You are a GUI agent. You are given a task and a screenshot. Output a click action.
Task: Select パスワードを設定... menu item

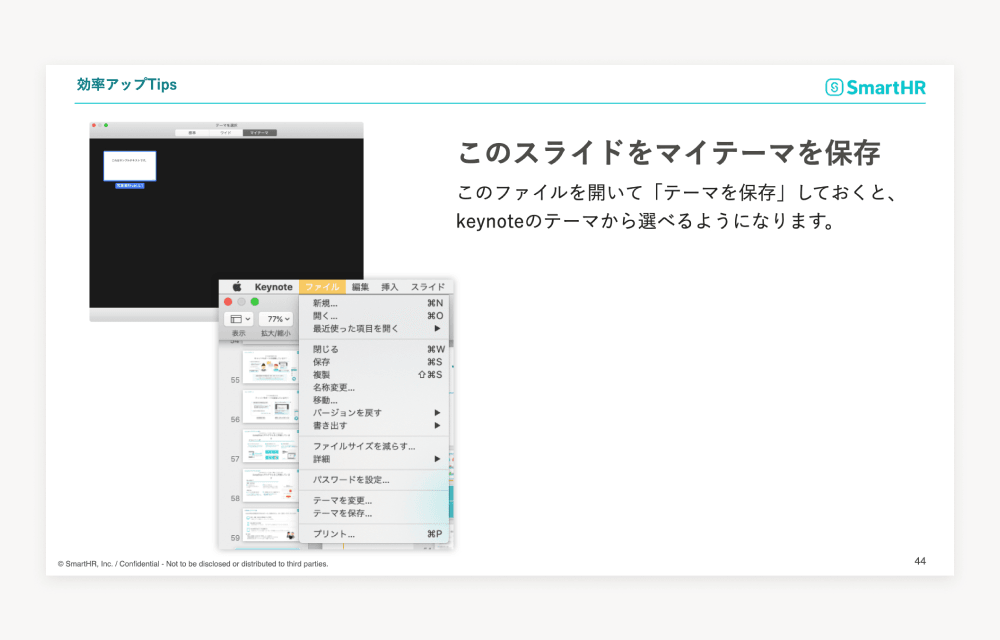click(351, 480)
